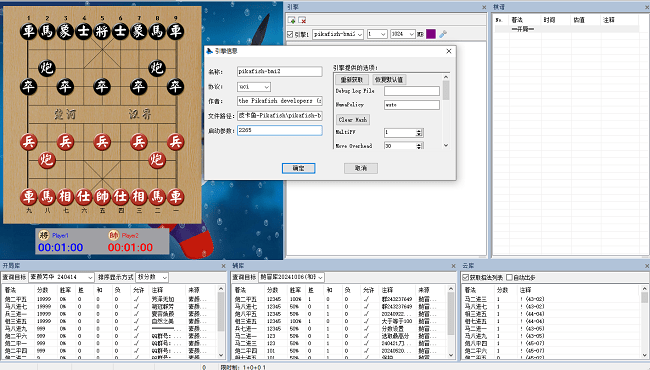Select the red 炮 on file 二
650x370 pixels.
157,160
